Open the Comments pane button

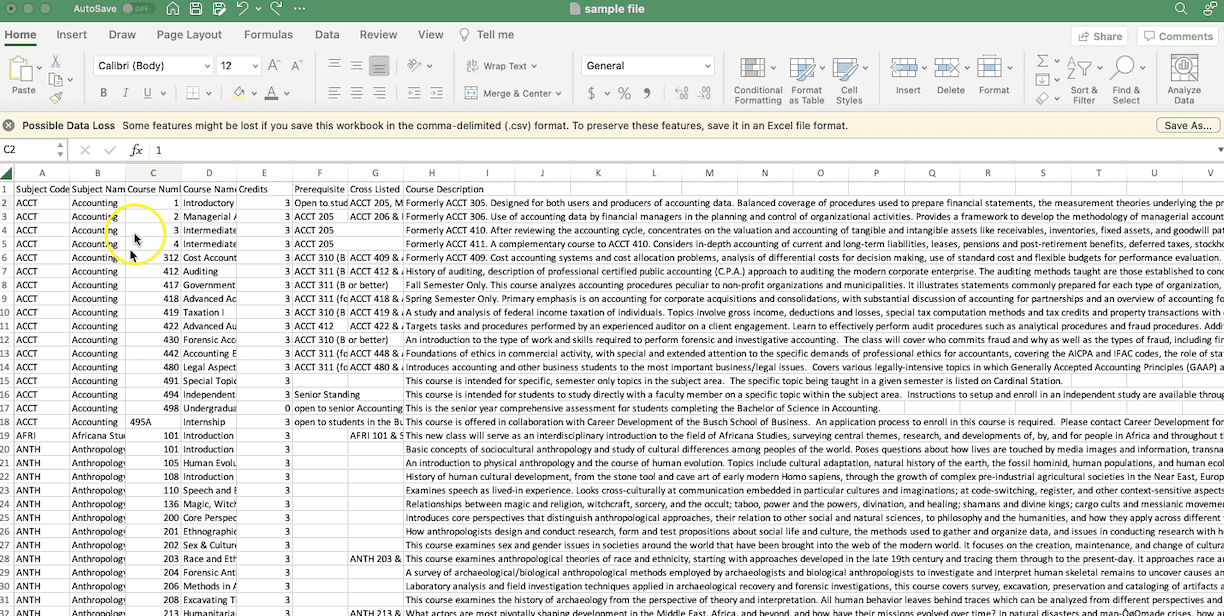[x=1176, y=36]
